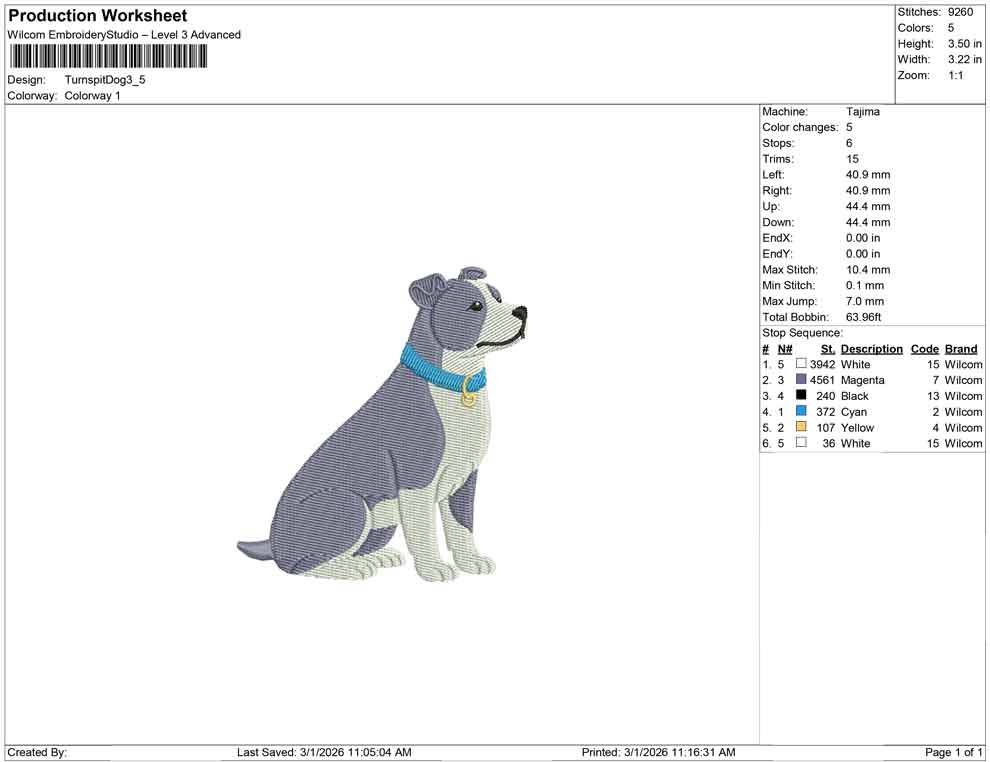Viewport: 990px width, 762px height.
Task: Click the Right value '40.9 mm'
Action: click(x=868, y=191)
